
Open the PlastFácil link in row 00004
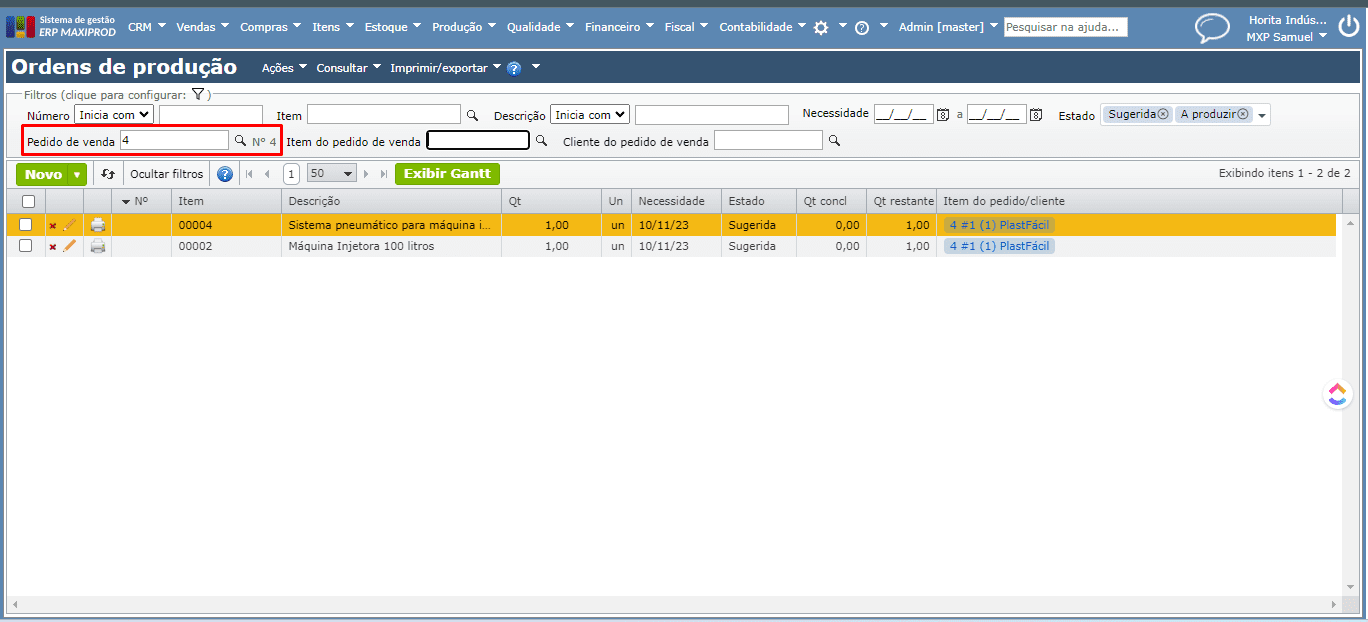[x=999, y=225]
